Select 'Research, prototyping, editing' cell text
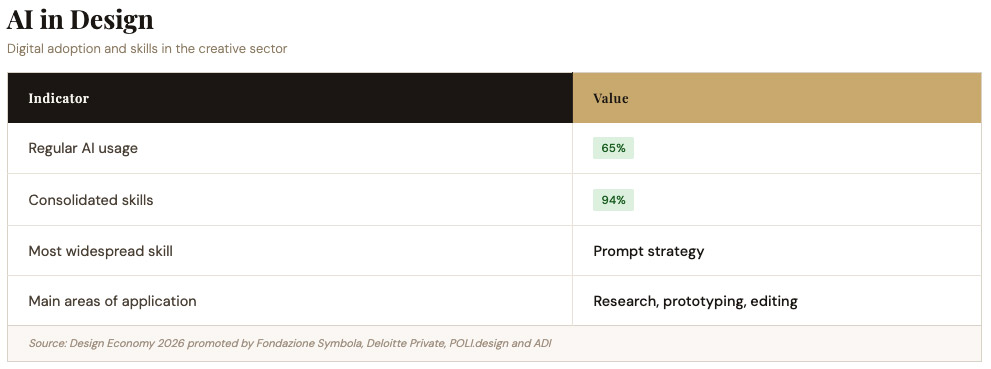Viewport: 991px width, 369px height. click(x=695, y=301)
